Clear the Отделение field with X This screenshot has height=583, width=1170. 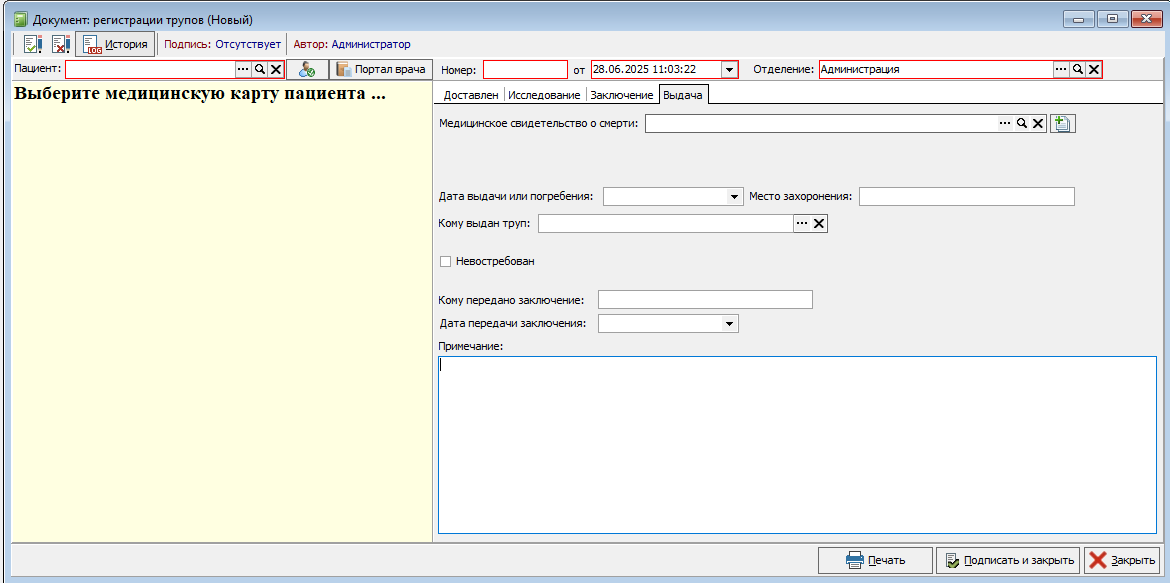1093,69
